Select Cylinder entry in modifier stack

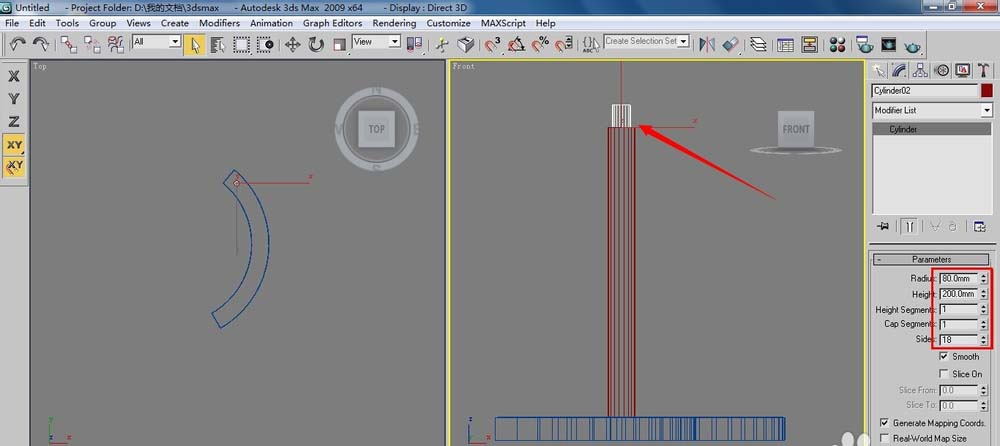click(932, 129)
